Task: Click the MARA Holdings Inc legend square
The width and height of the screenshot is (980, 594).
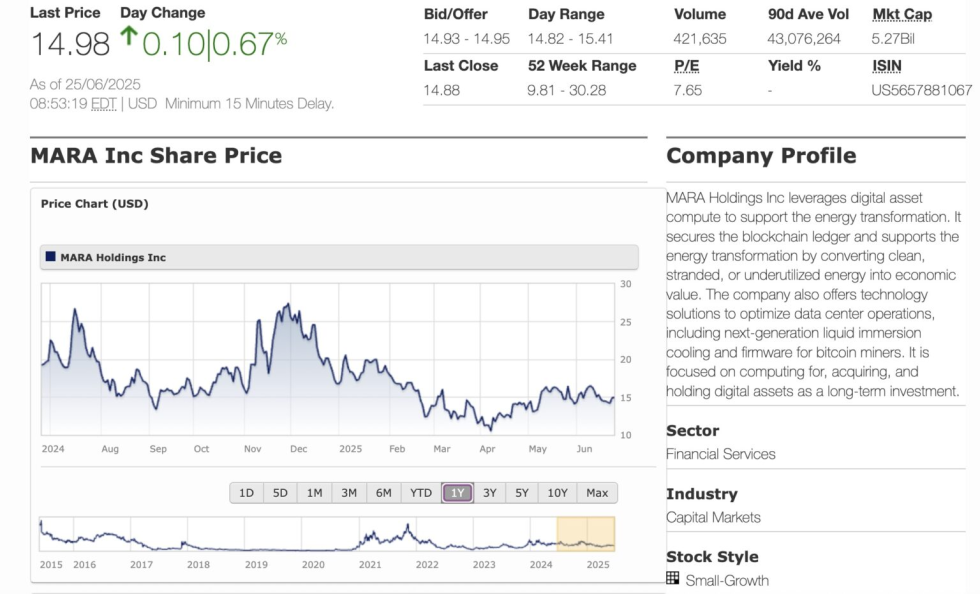Action: (50, 257)
